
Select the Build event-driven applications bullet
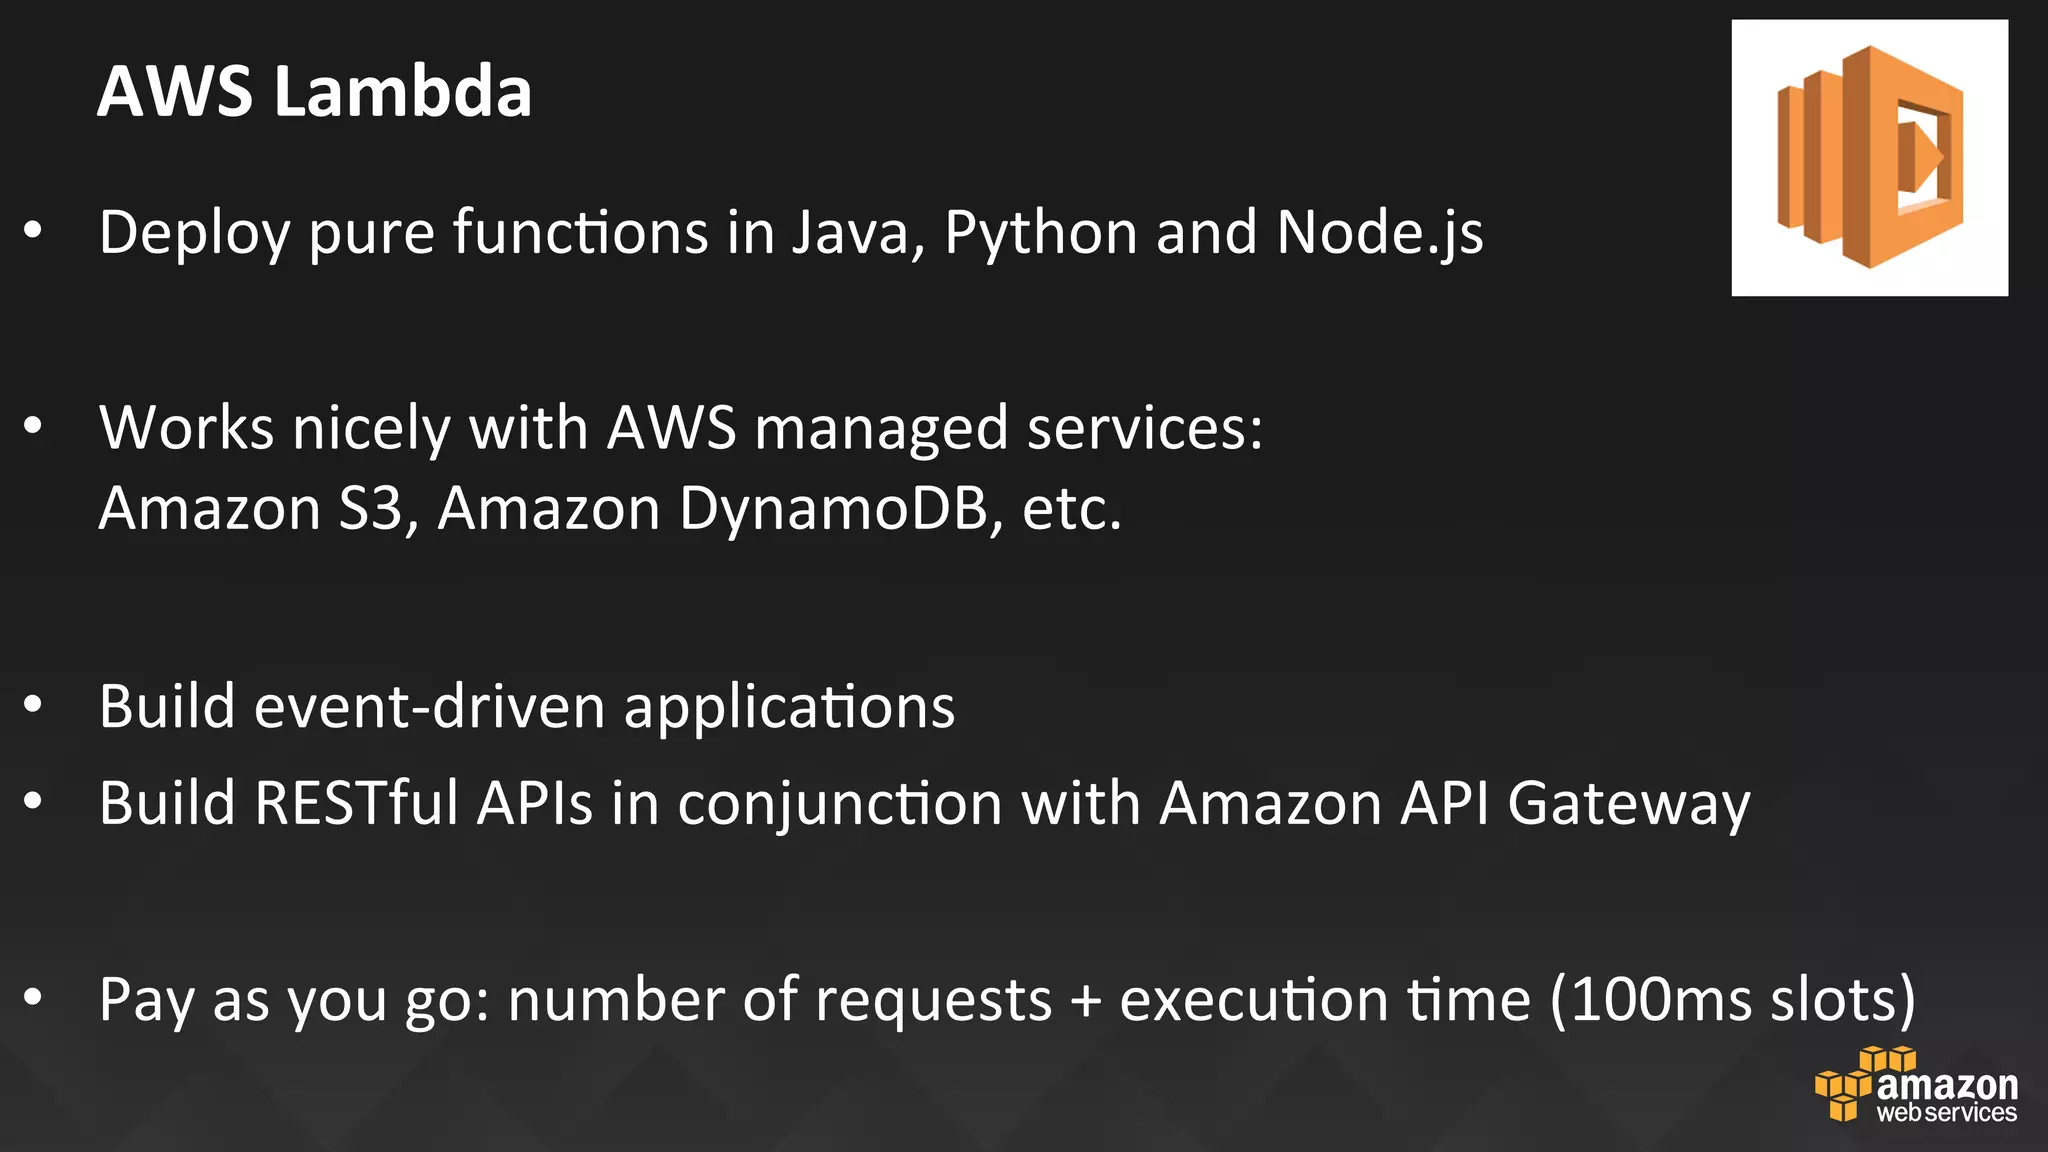tap(527, 707)
